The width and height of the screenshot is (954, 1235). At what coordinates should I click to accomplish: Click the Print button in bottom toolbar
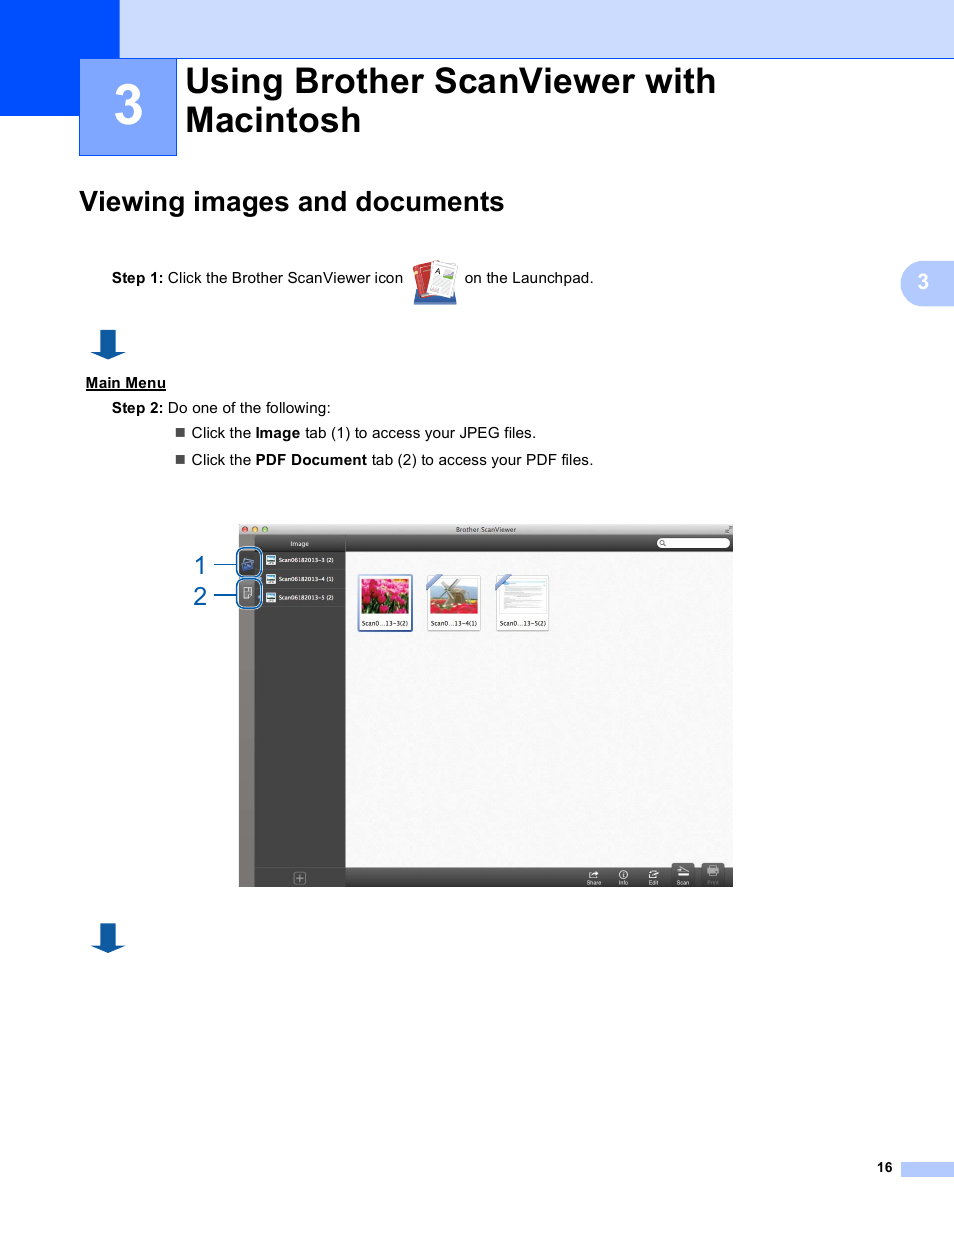(713, 875)
